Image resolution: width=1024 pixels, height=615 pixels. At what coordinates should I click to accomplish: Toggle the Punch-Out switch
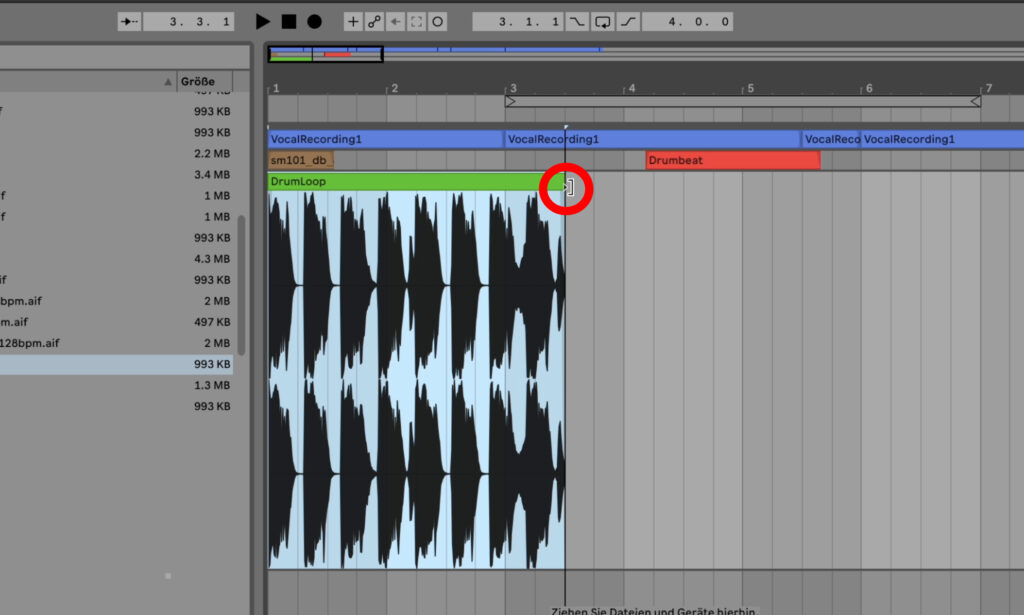pos(628,22)
